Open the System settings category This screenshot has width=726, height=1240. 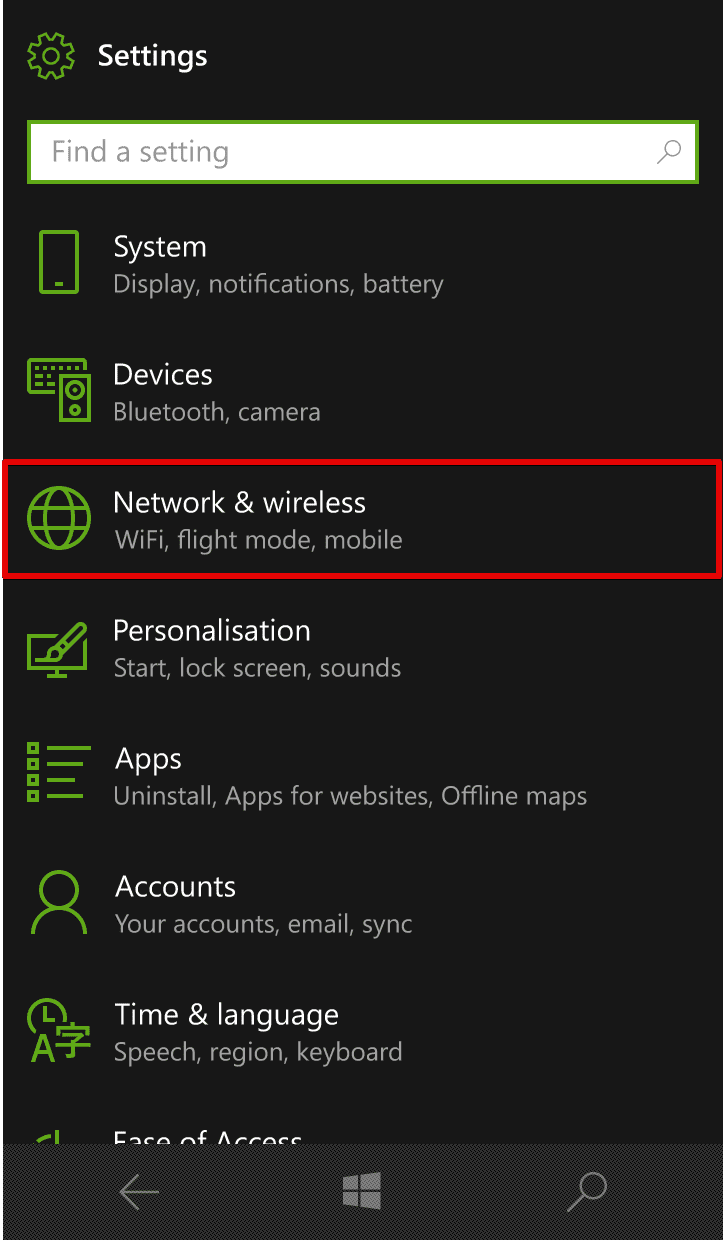pos(363,263)
